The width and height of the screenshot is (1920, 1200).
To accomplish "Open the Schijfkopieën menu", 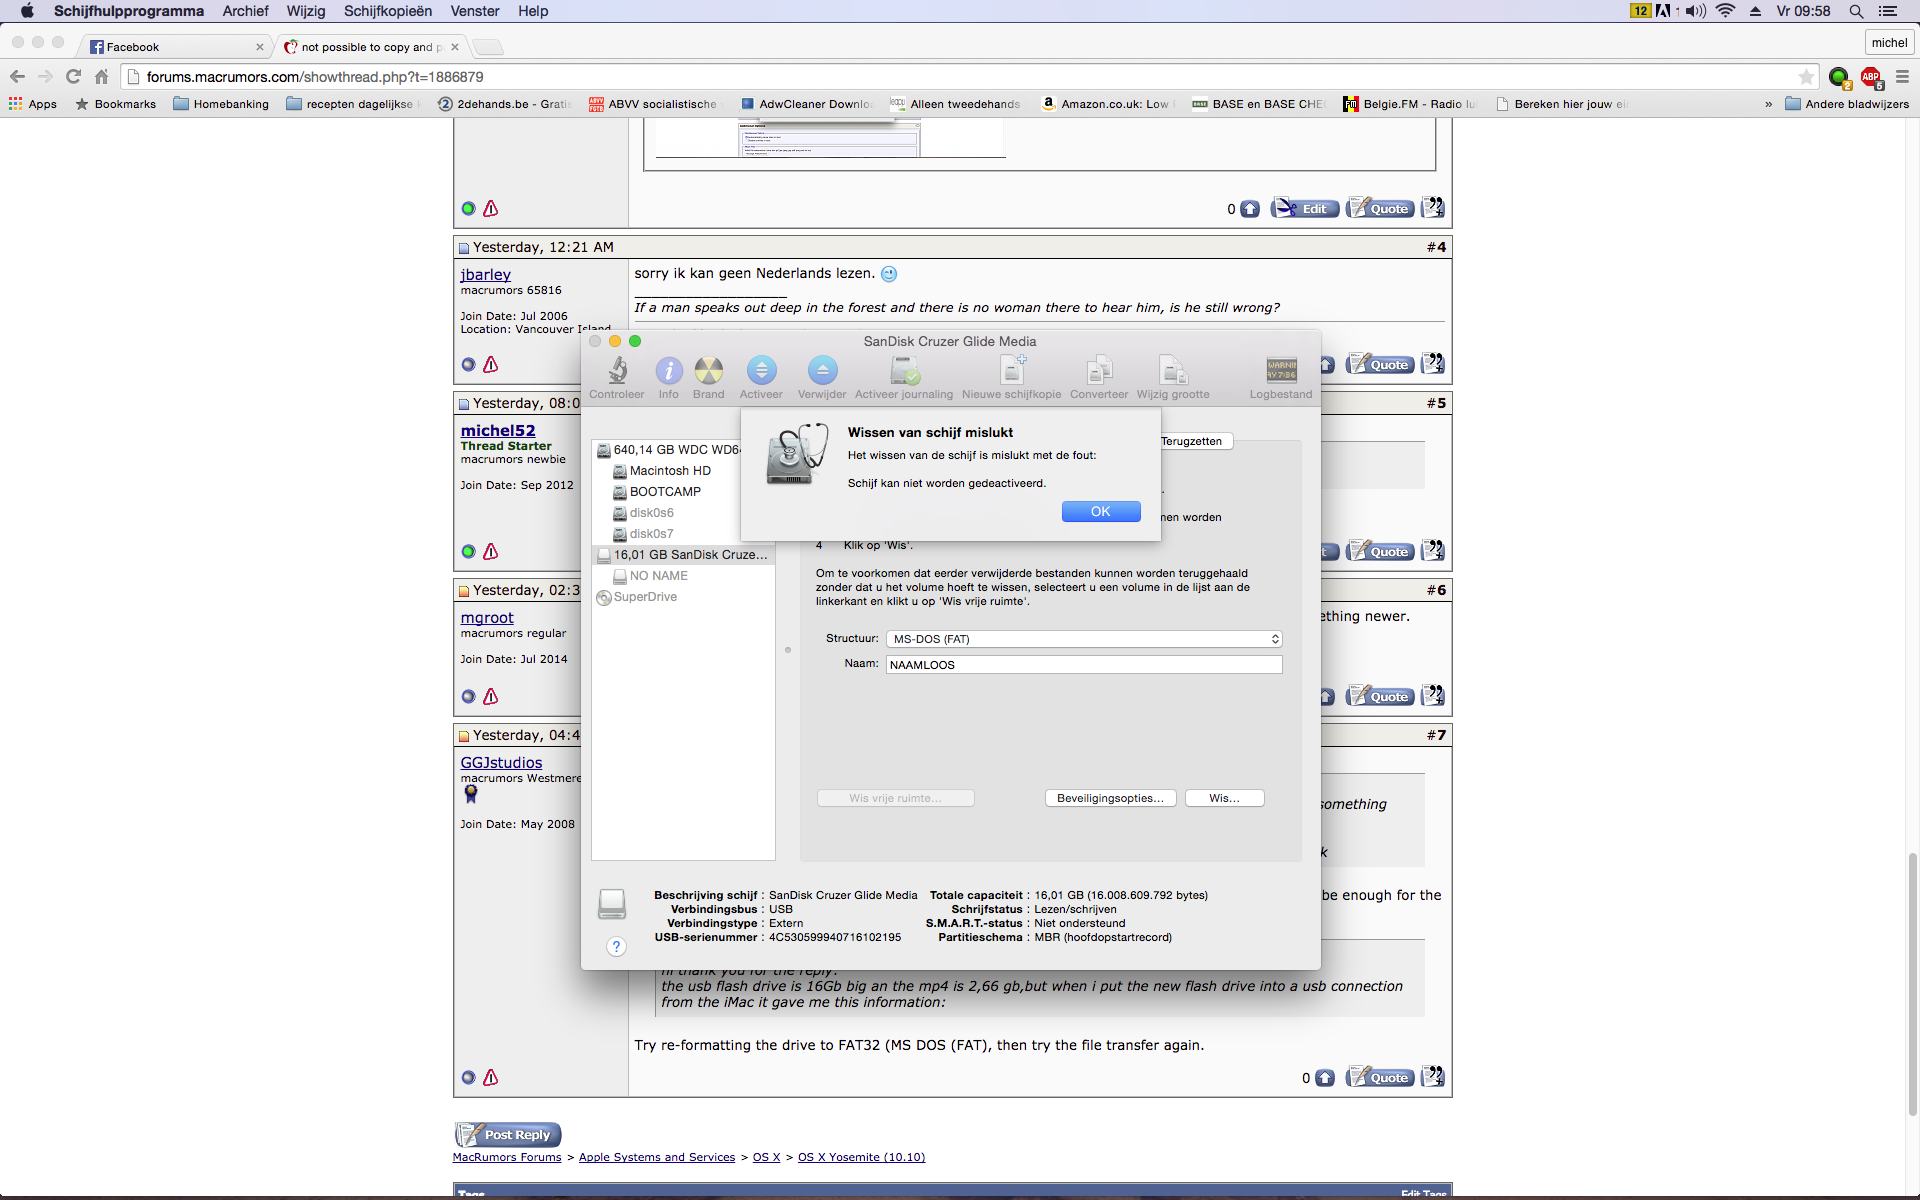I will (x=388, y=11).
